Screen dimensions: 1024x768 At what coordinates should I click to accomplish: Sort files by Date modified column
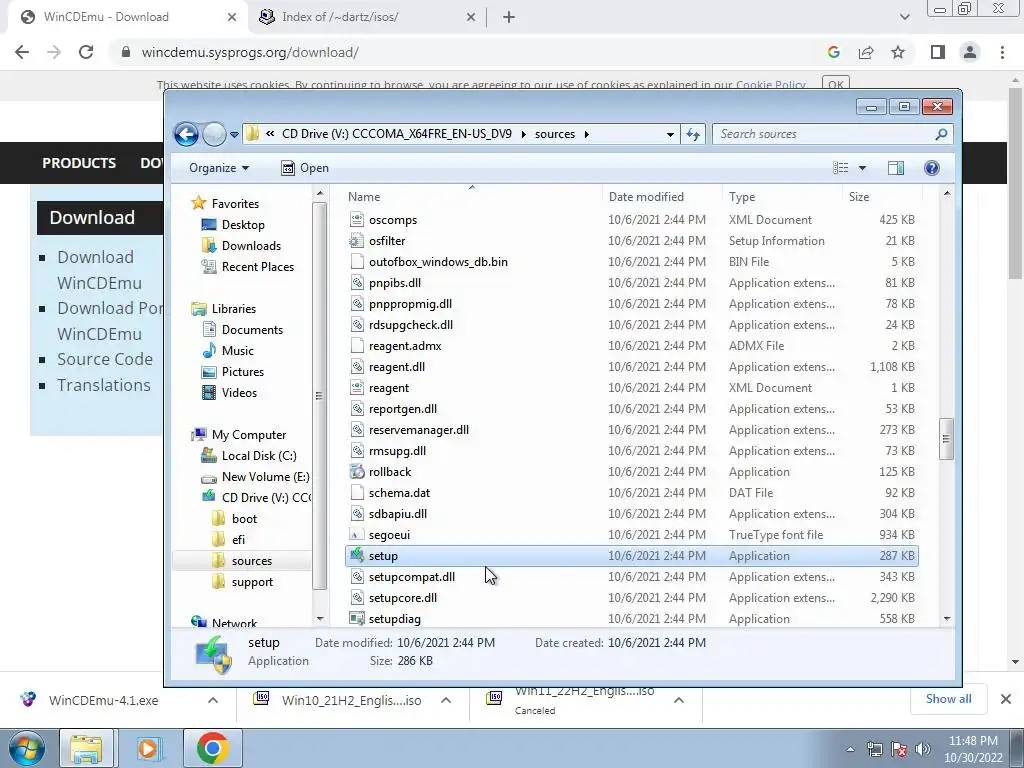pyautogui.click(x=646, y=197)
